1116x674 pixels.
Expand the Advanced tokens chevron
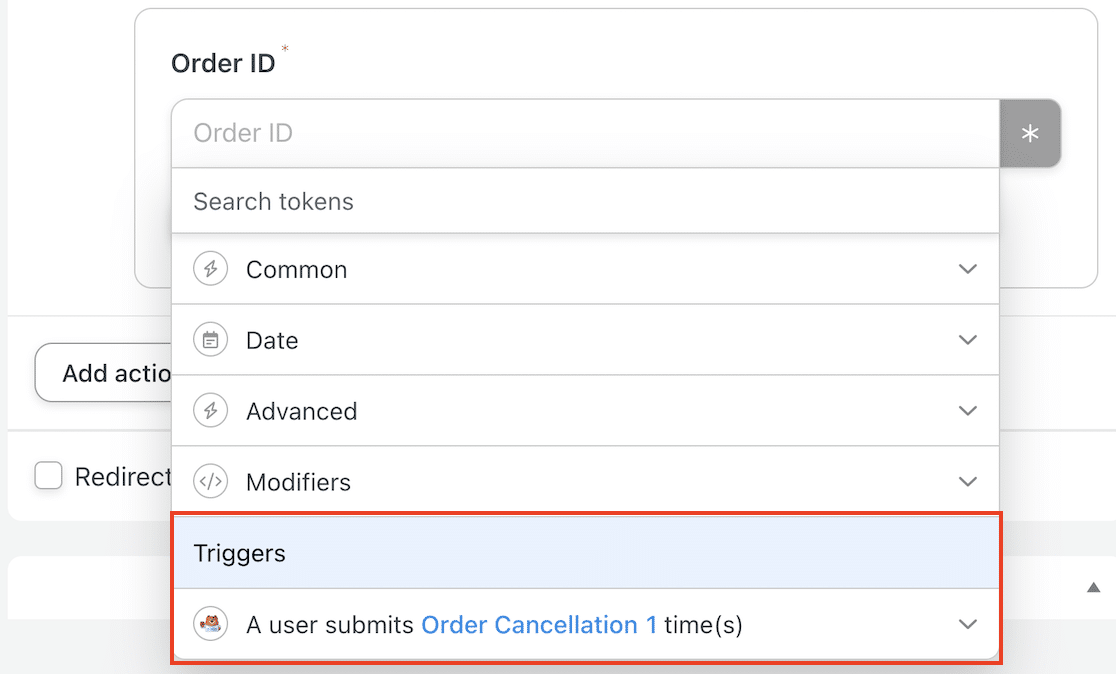[967, 411]
